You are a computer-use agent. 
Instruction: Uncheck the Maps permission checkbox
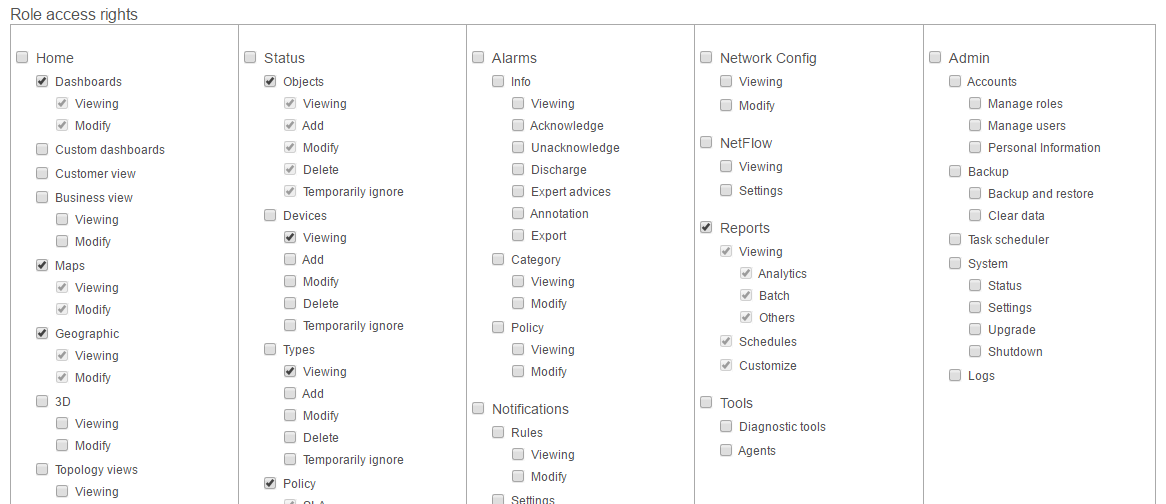click(42, 265)
